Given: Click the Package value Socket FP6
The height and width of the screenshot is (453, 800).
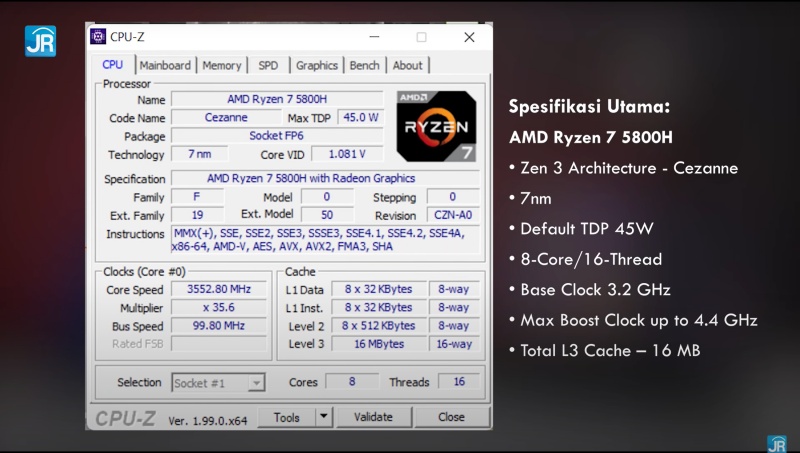Looking at the screenshot, I should 277,136.
